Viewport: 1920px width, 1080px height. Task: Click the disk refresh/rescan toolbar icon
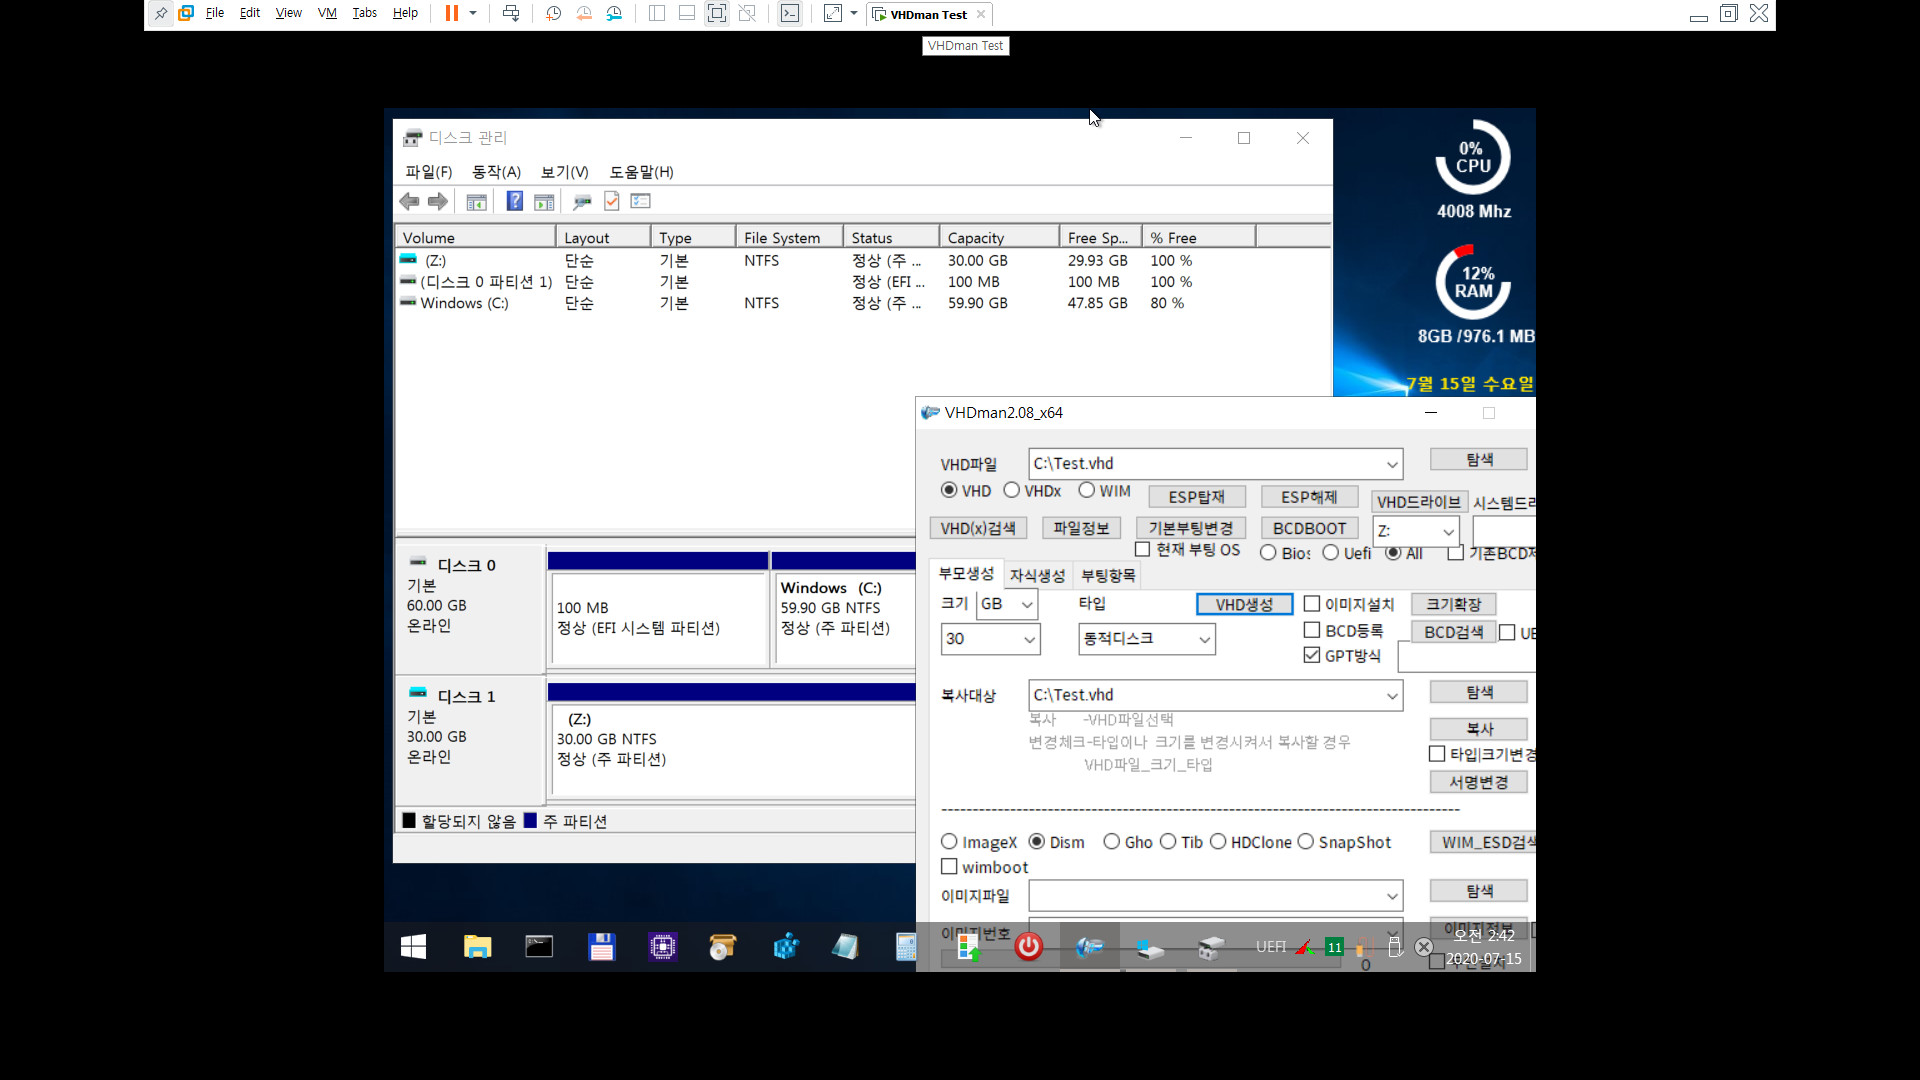pyautogui.click(x=582, y=202)
